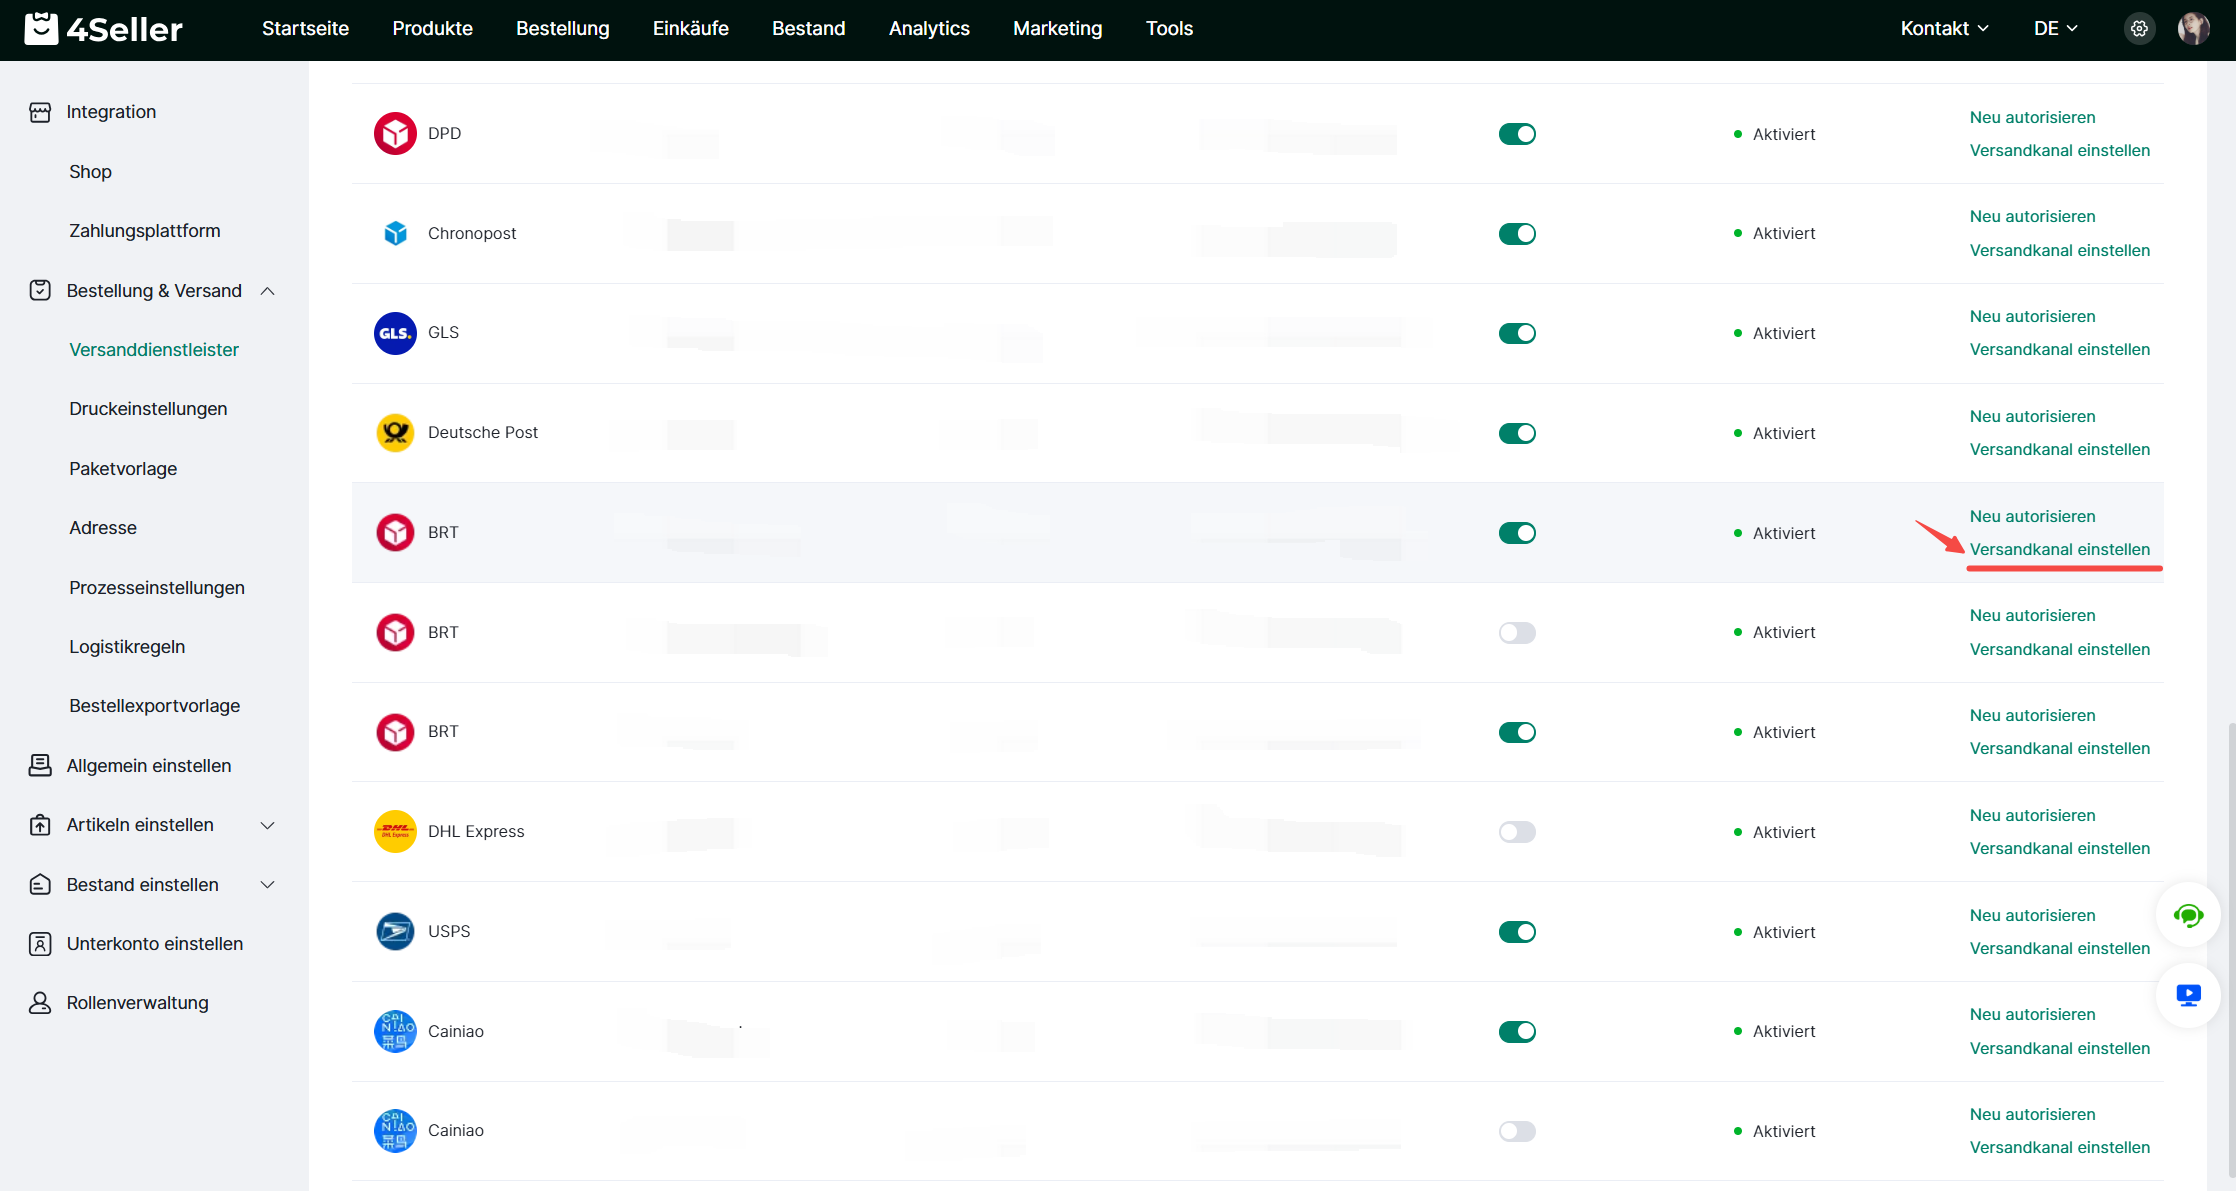This screenshot has height=1191, width=2236.
Task: Click the Deutsche Post carrier logo
Action: (x=395, y=433)
